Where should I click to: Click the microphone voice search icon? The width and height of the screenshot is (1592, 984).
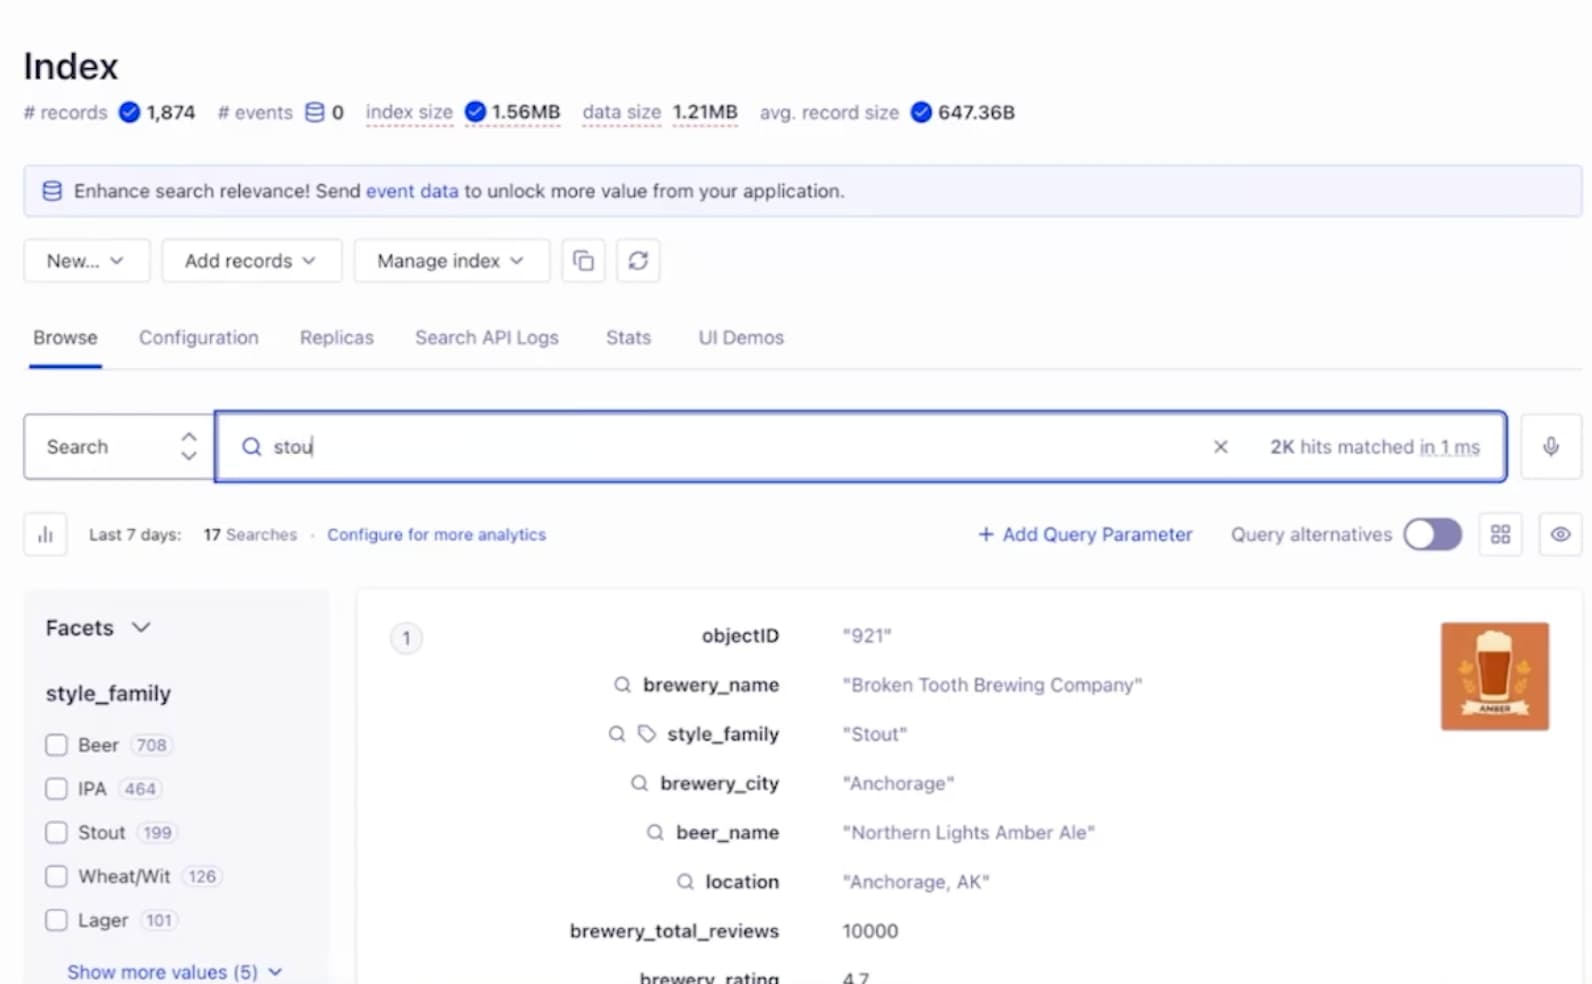1550,447
